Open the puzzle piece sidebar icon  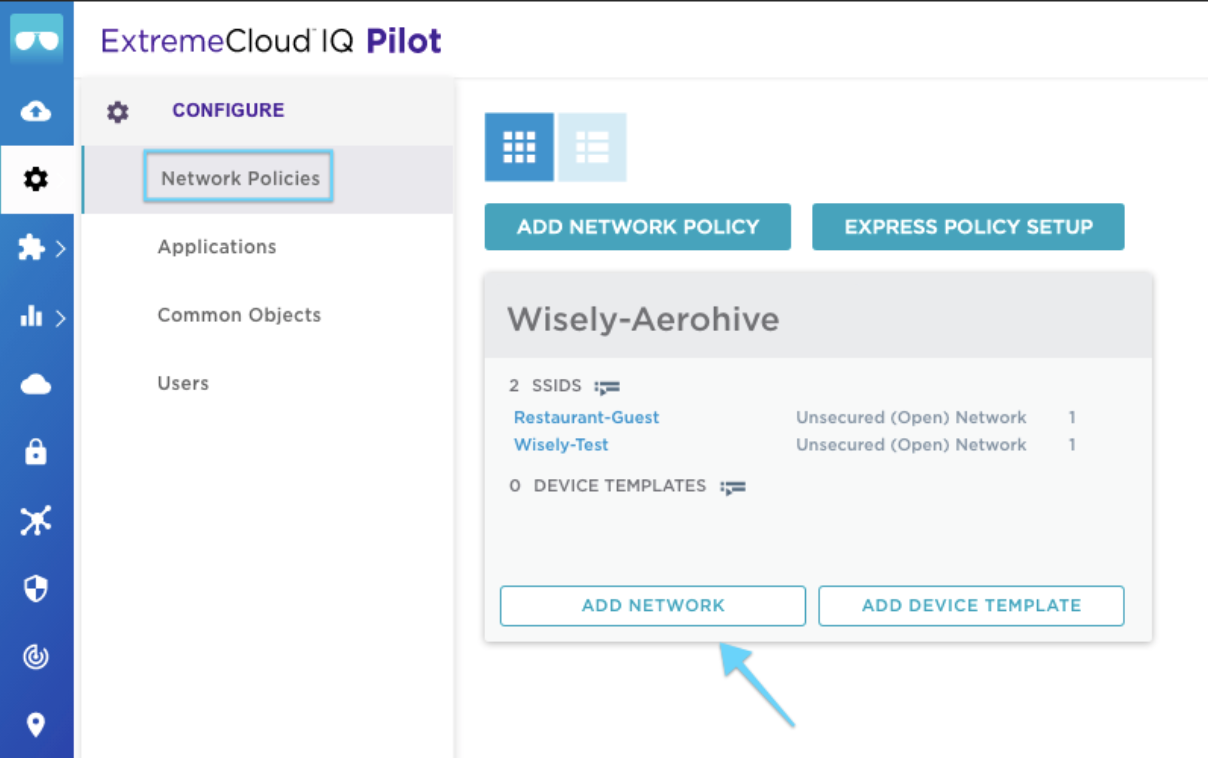[x=32, y=248]
